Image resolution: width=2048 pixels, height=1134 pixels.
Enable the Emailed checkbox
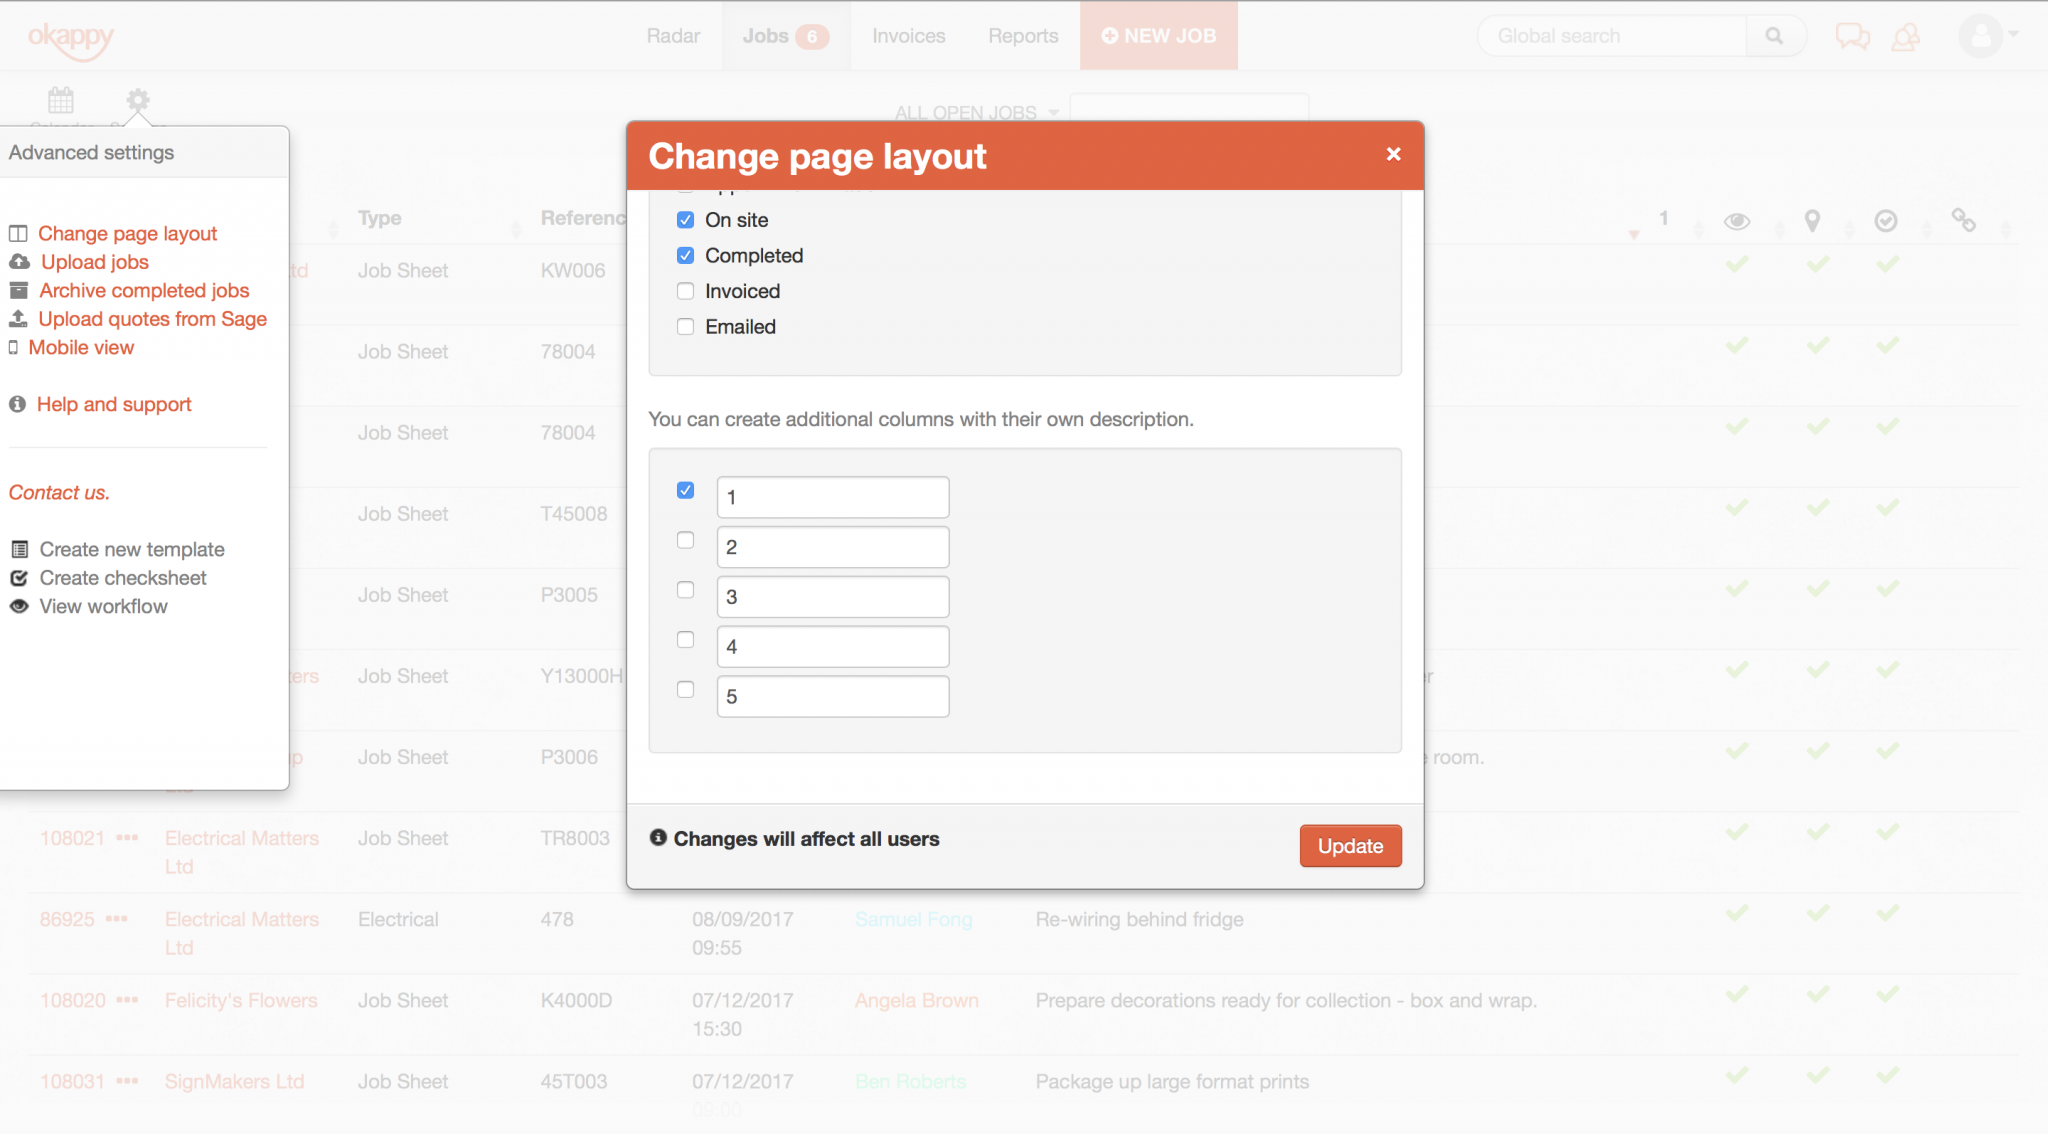[x=685, y=327]
